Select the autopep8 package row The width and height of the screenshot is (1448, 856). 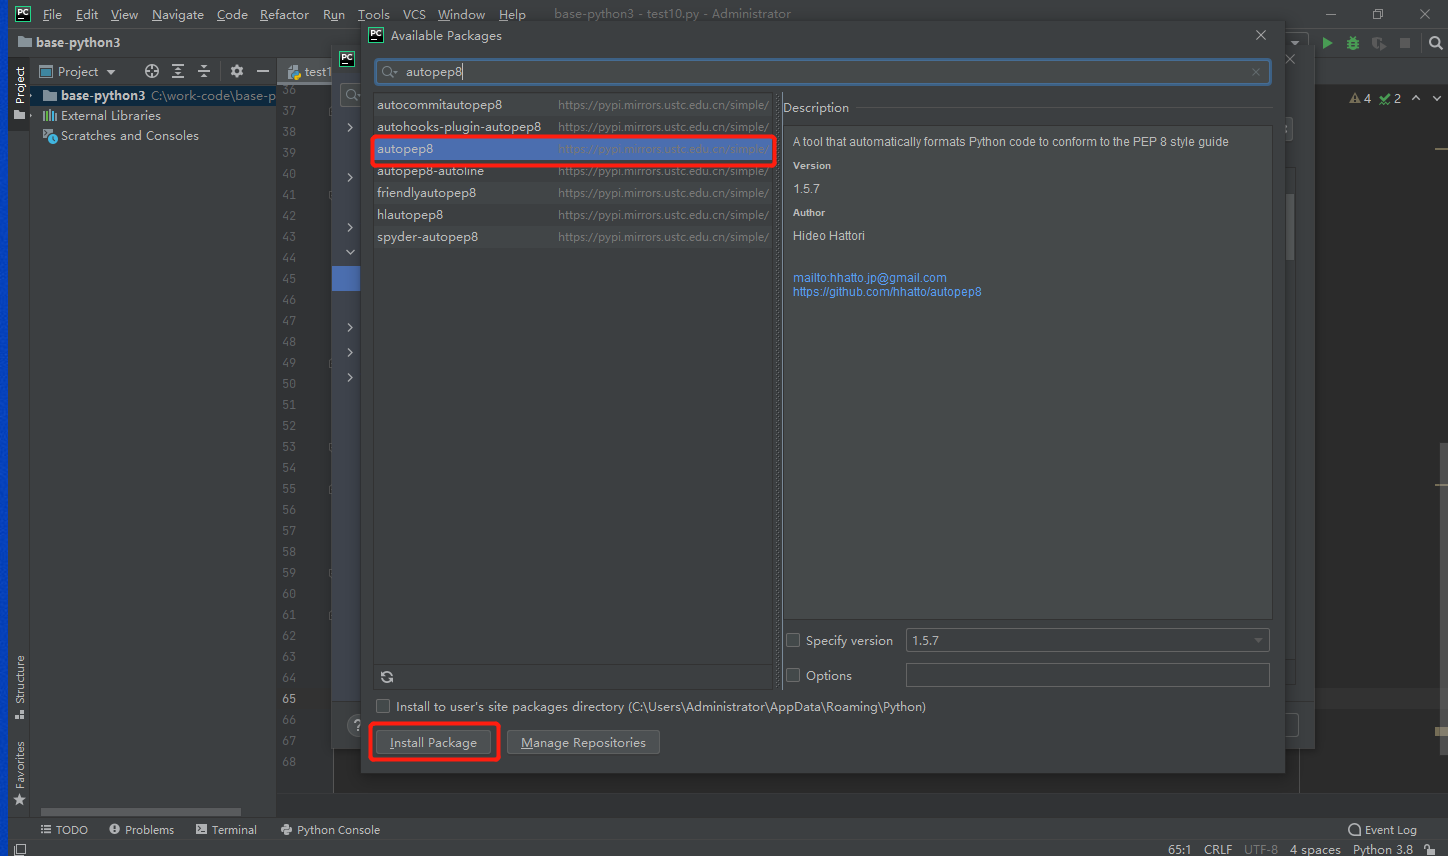tap(573, 149)
